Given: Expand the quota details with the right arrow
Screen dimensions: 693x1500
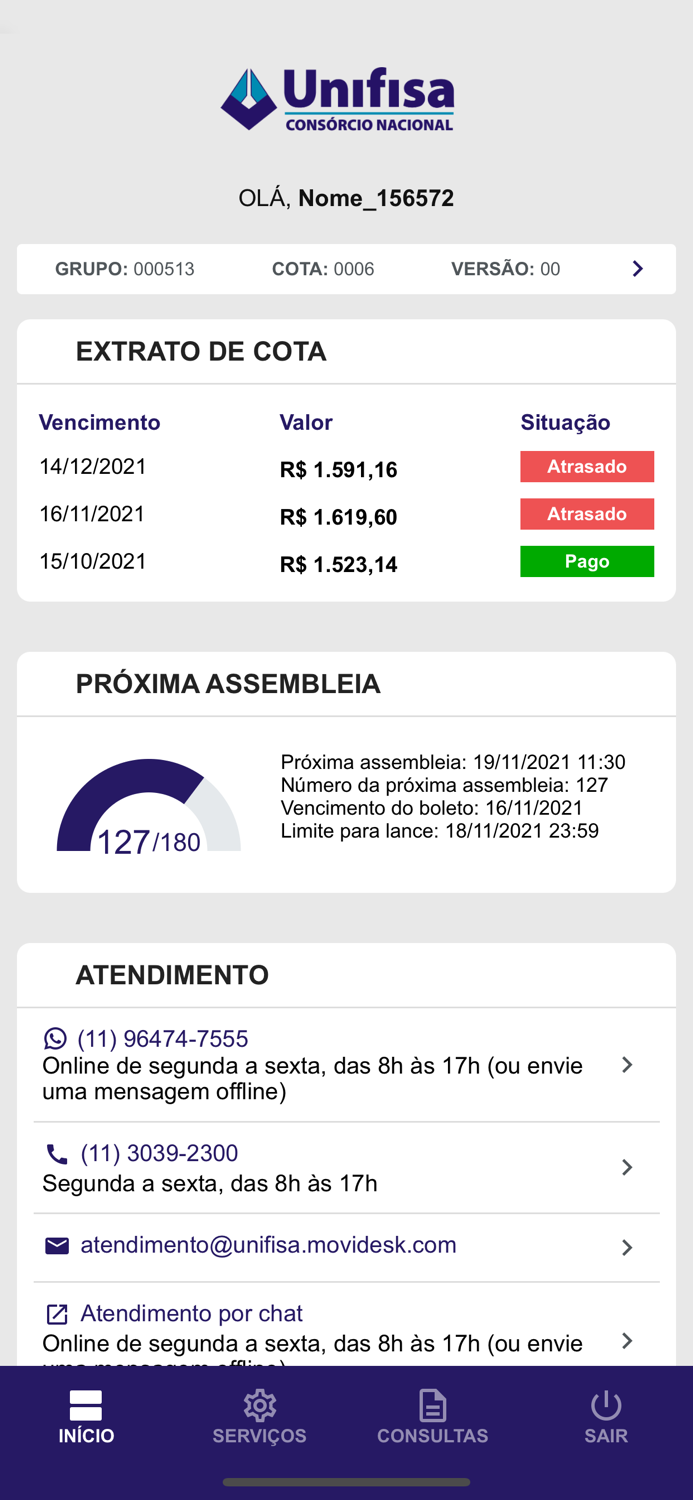Looking at the screenshot, I should pyautogui.click(x=637, y=268).
